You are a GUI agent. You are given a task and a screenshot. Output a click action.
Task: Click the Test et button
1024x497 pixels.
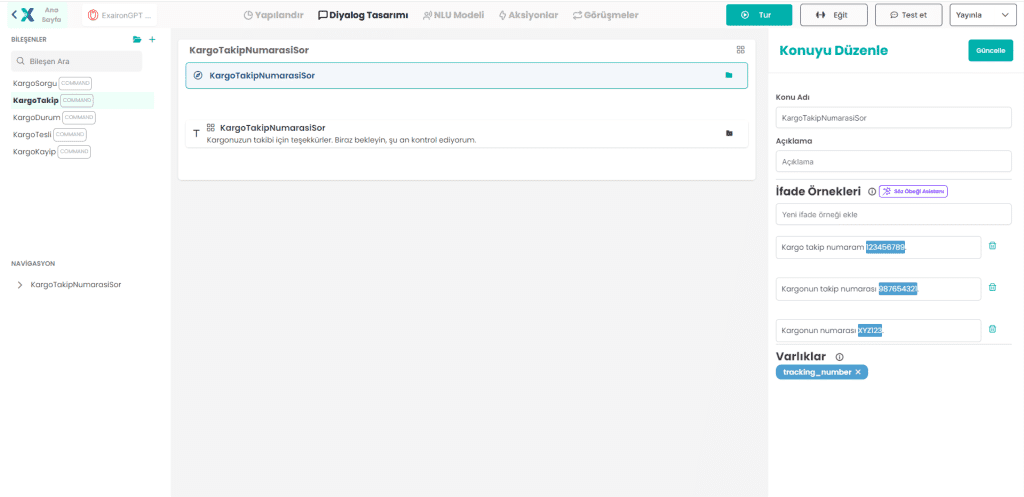pos(908,14)
